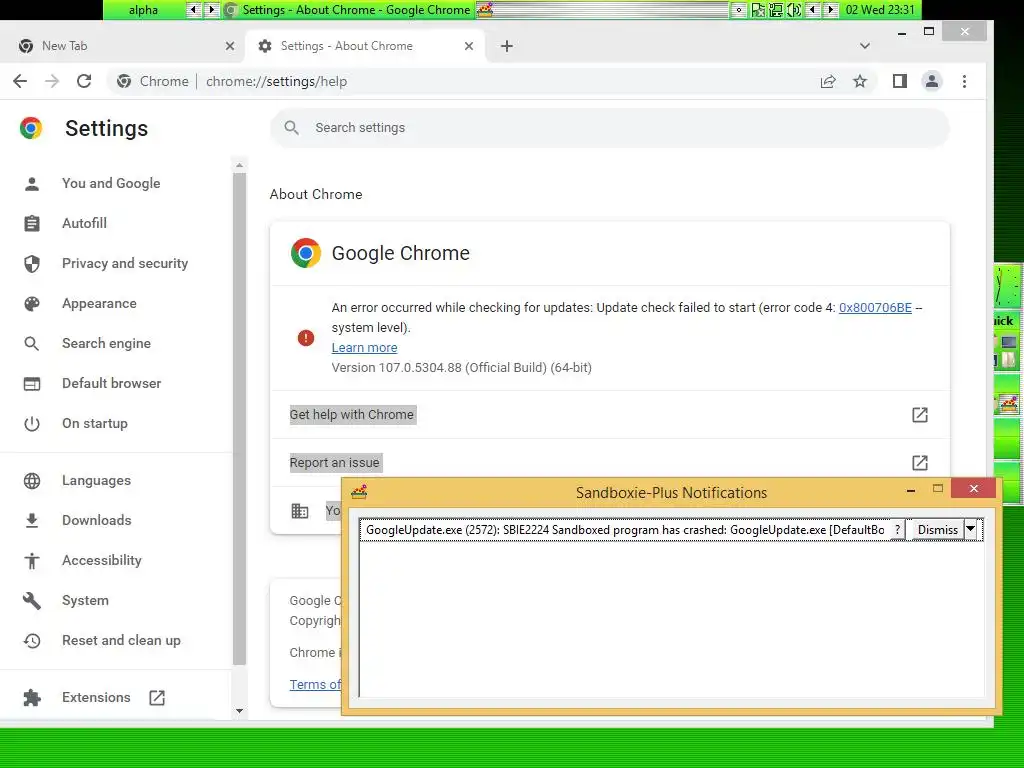Click the Search engine magnifier icon
Screen dimensions: 1024x768
[31, 344]
